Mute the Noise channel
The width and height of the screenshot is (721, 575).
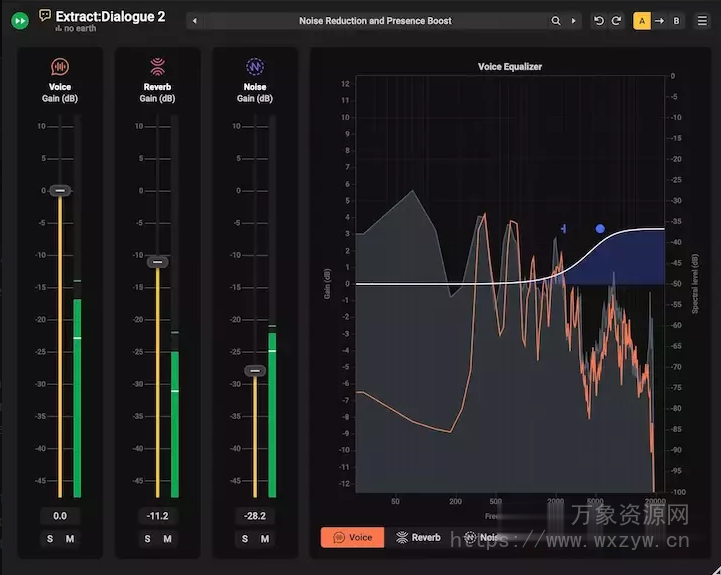pos(265,539)
